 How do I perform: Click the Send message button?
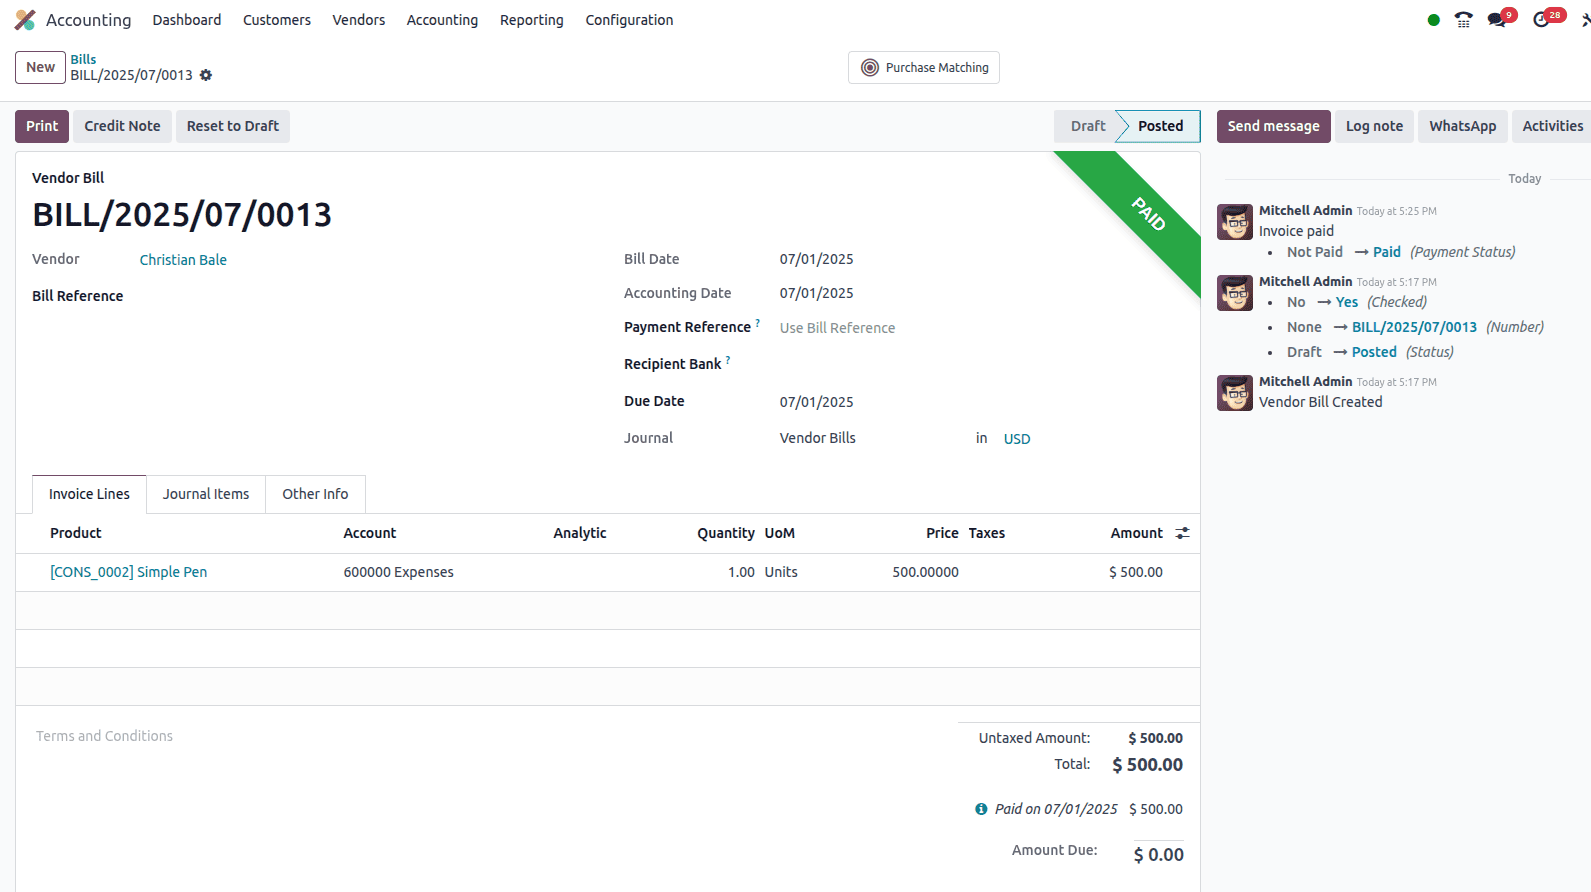[x=1273, y=126]
